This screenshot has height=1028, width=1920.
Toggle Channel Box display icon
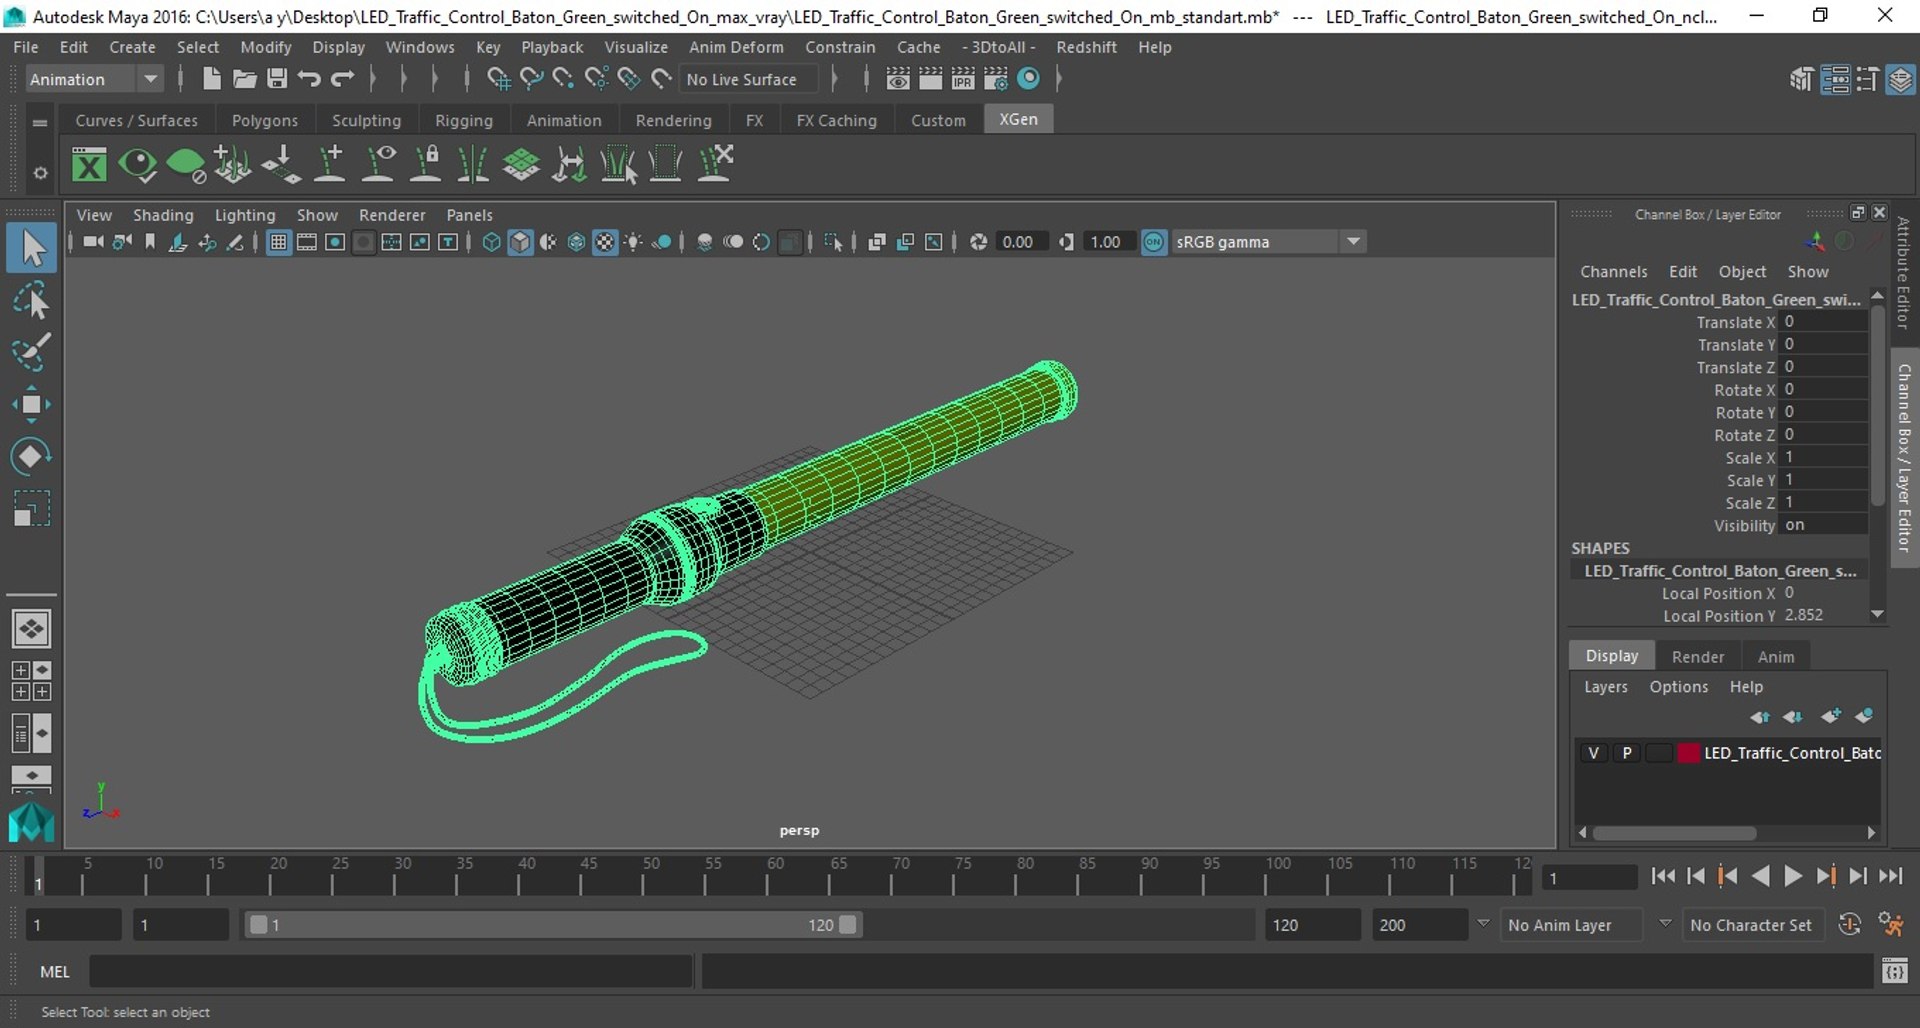coord(1899,80)
